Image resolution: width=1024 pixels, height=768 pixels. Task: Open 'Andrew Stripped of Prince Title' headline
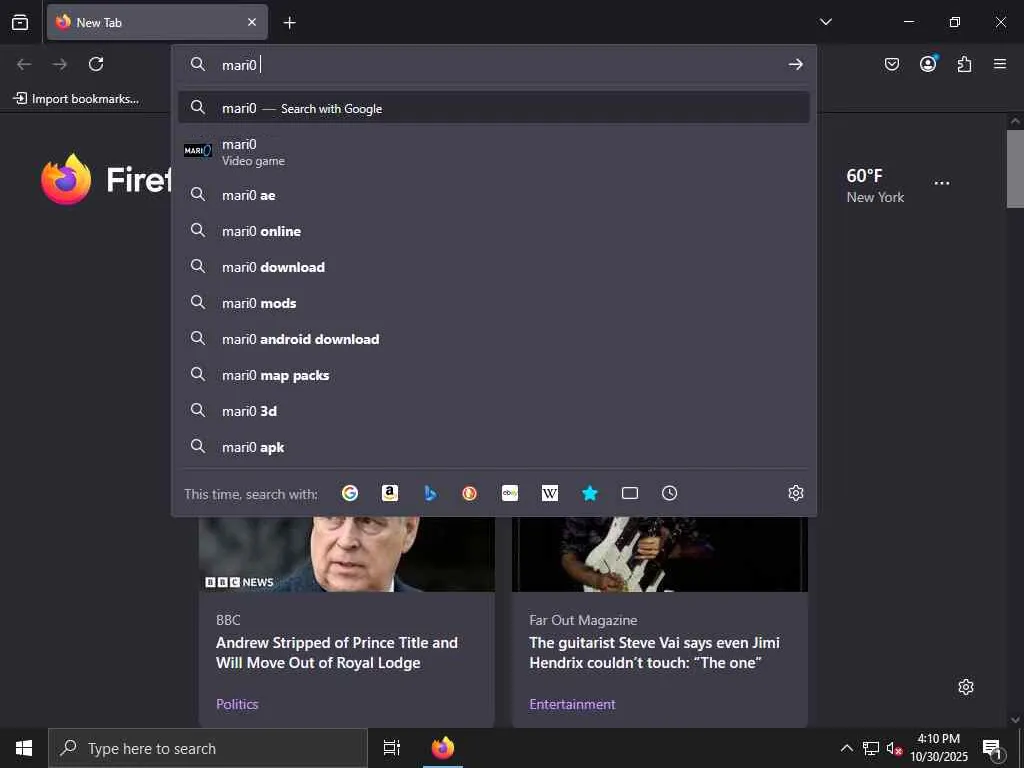337,652
